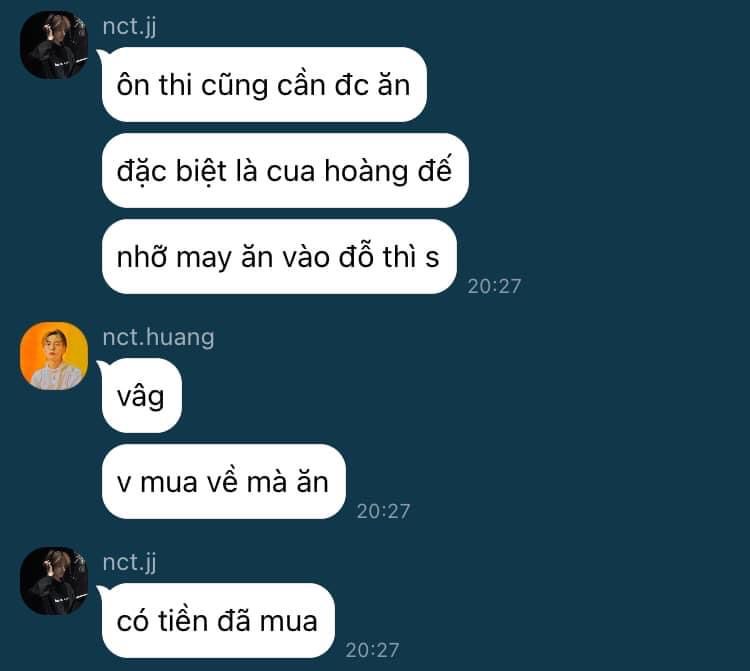Click the nct.jj username above 'ôn thi'
This screenshot has height=671, width=750.
pyautogui.click(x=130, y=26)
